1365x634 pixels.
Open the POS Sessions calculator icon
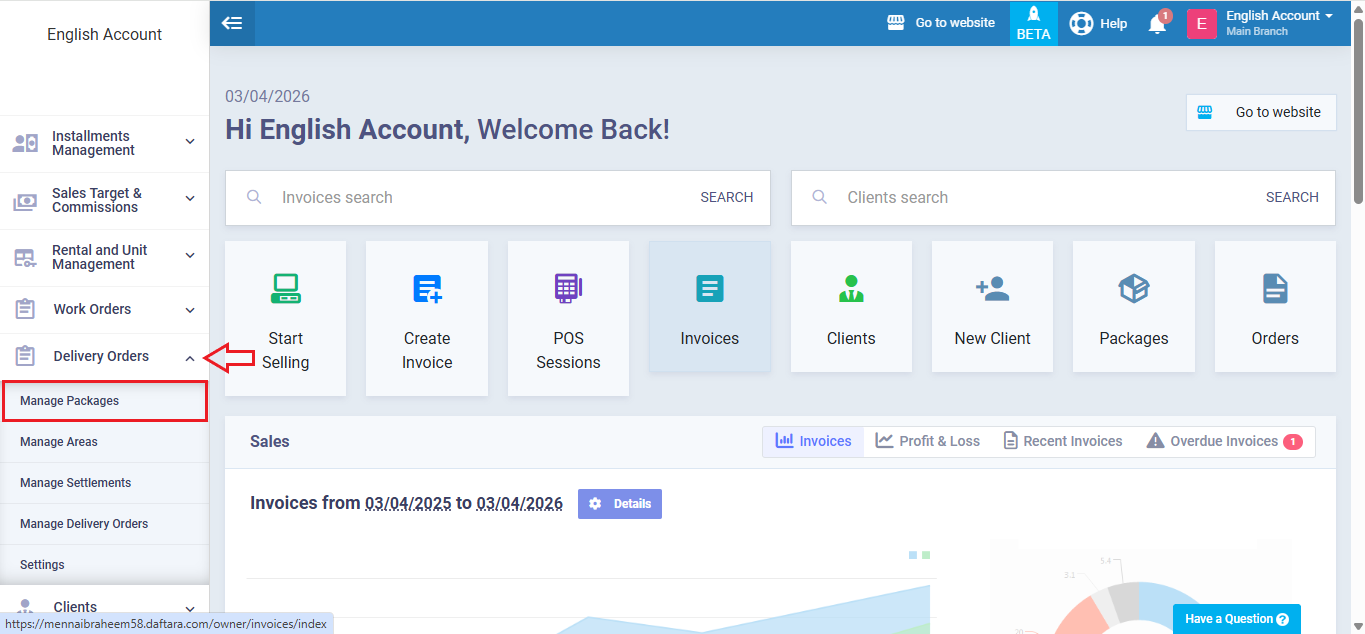point(568,289)
